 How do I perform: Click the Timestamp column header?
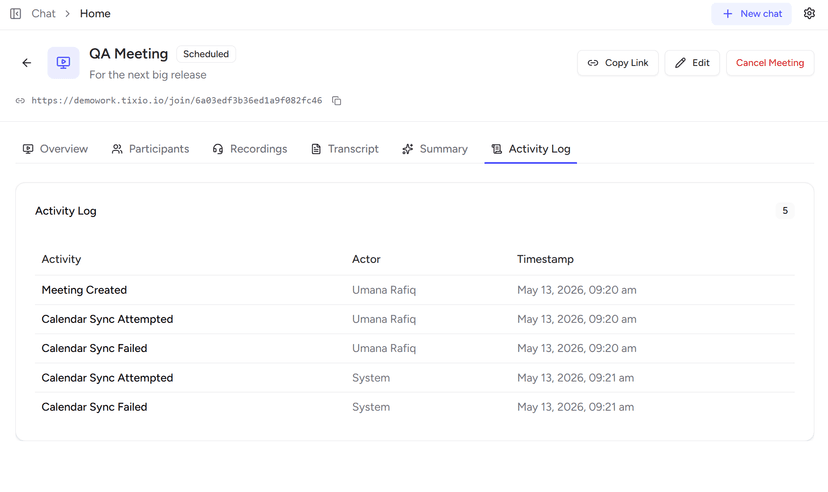[x=545, y=259]
